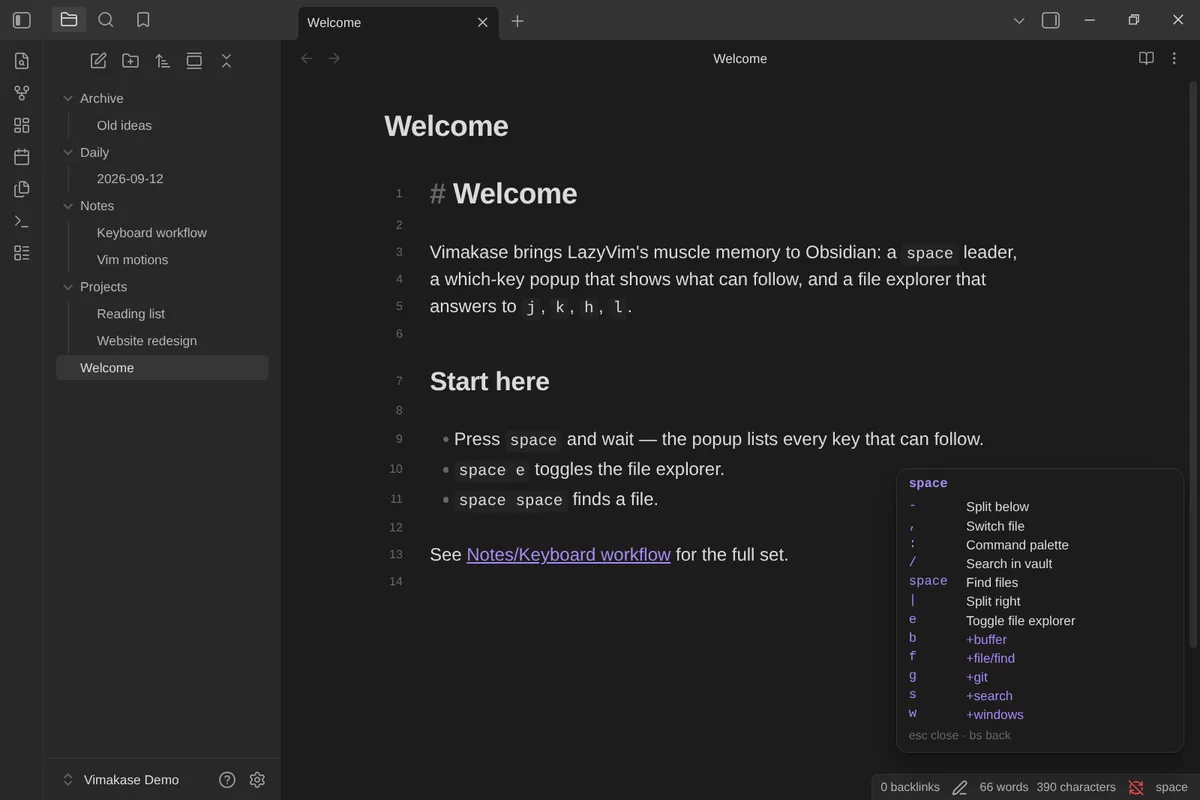Open settings gear

point(257,780)
